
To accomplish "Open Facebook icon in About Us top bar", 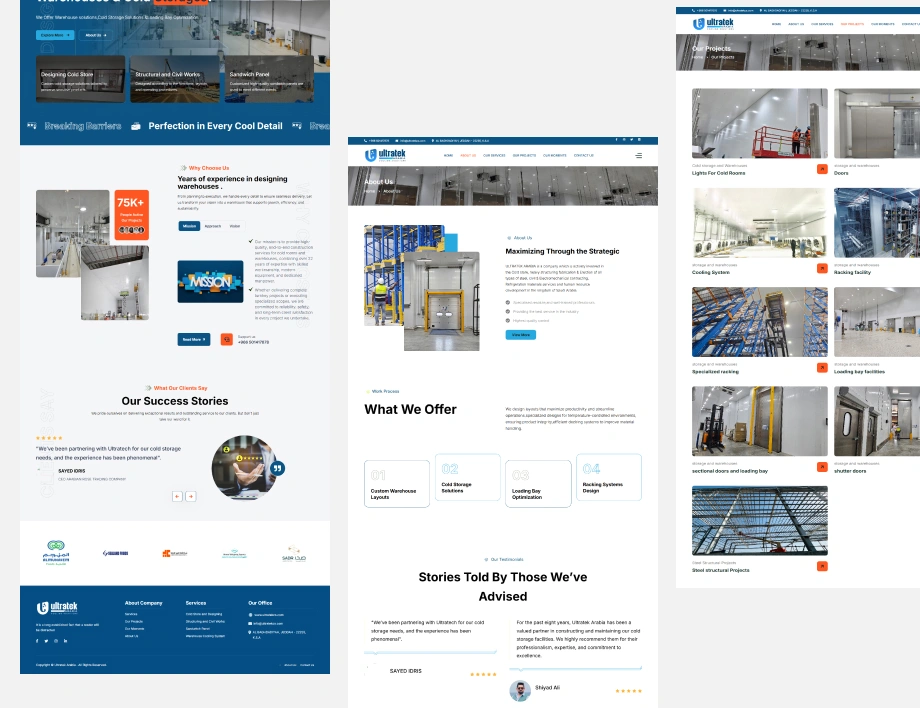I will click(x=617, y=140).
